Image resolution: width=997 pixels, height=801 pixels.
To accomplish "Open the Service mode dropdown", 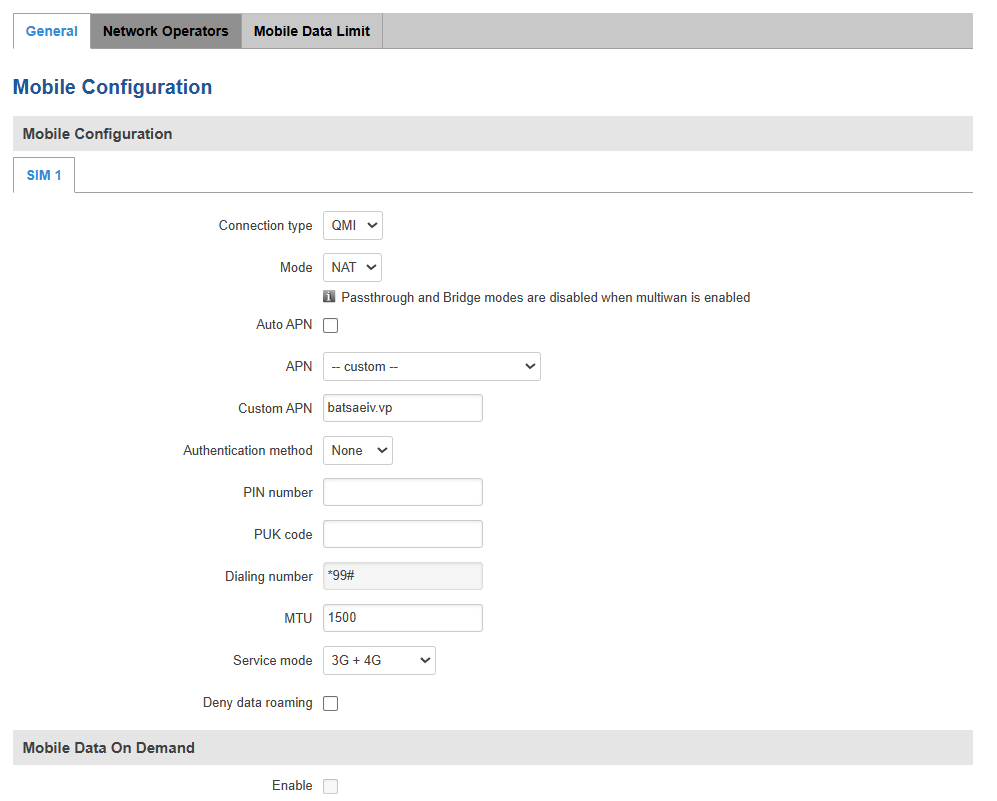I will [379, 661].
